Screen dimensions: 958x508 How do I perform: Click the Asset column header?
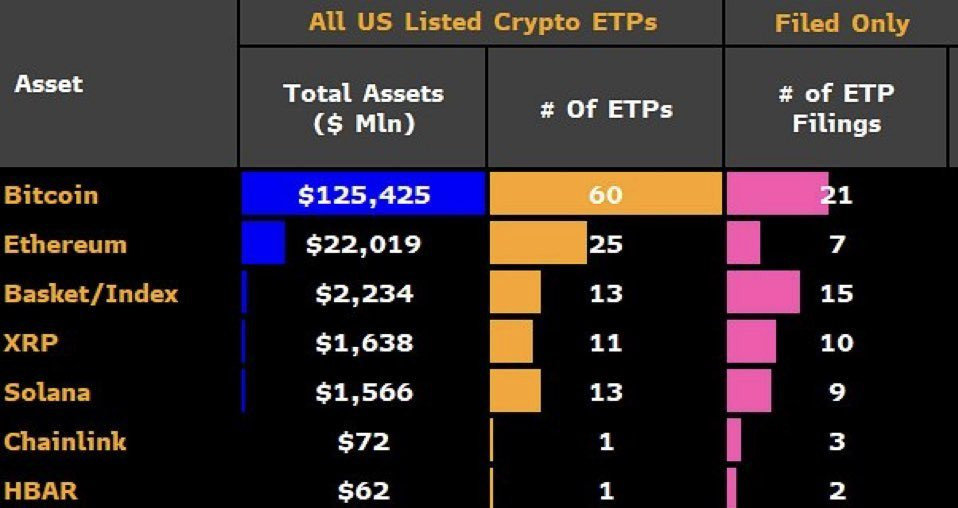pos(48,84)
